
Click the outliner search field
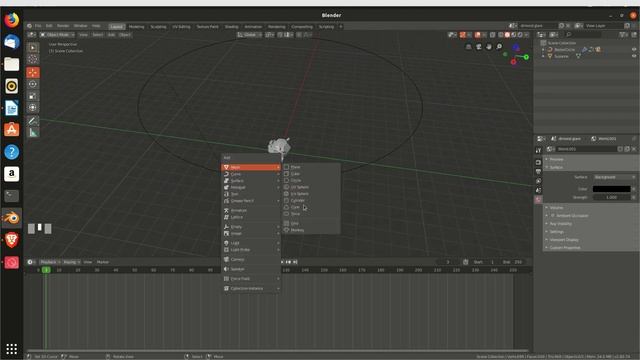(x=584, y=35)
